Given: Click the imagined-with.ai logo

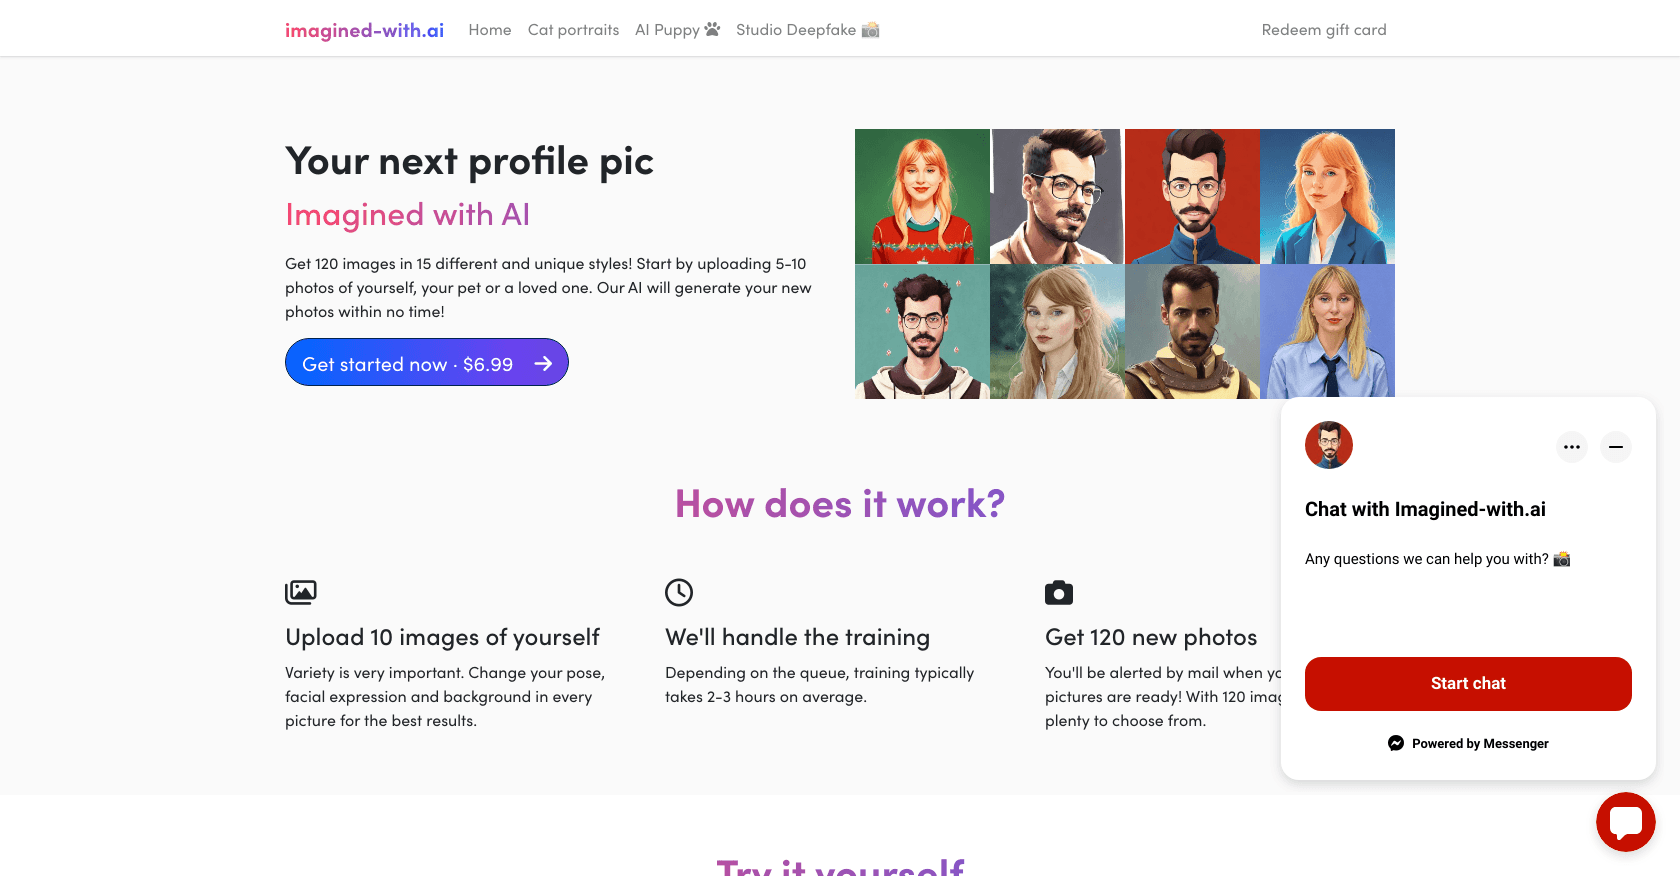Looking at the screenshot, I should (x=364, y=30).
